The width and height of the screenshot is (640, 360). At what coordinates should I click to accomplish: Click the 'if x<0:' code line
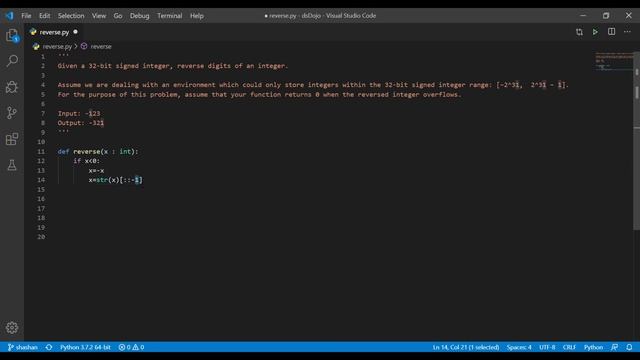point(86,161)
